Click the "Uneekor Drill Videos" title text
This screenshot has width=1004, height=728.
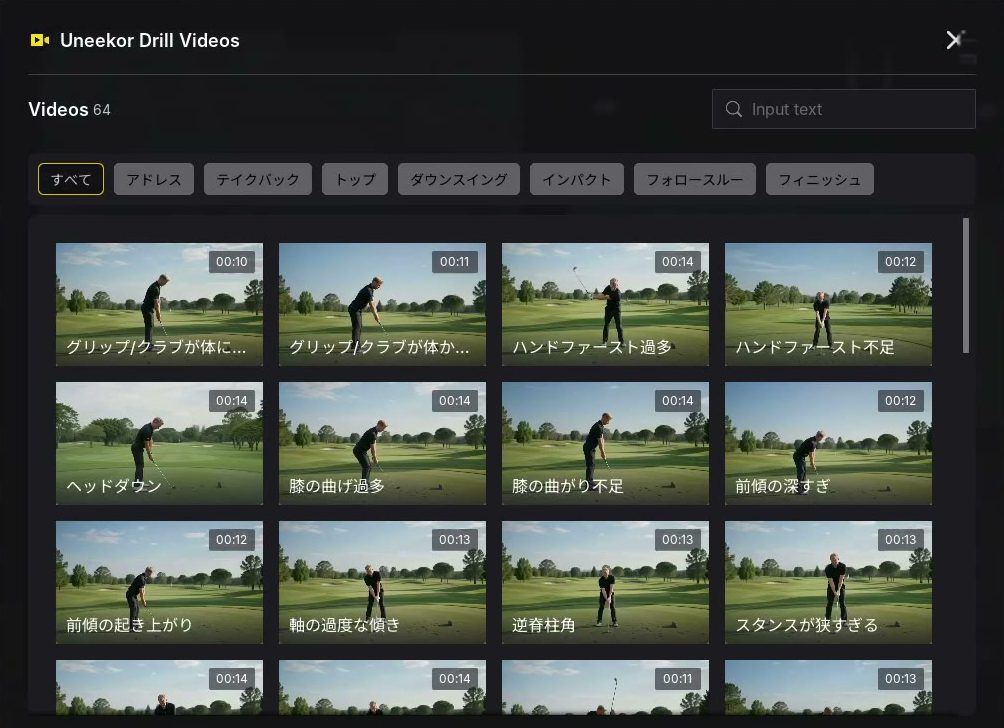tap(150, 40)
